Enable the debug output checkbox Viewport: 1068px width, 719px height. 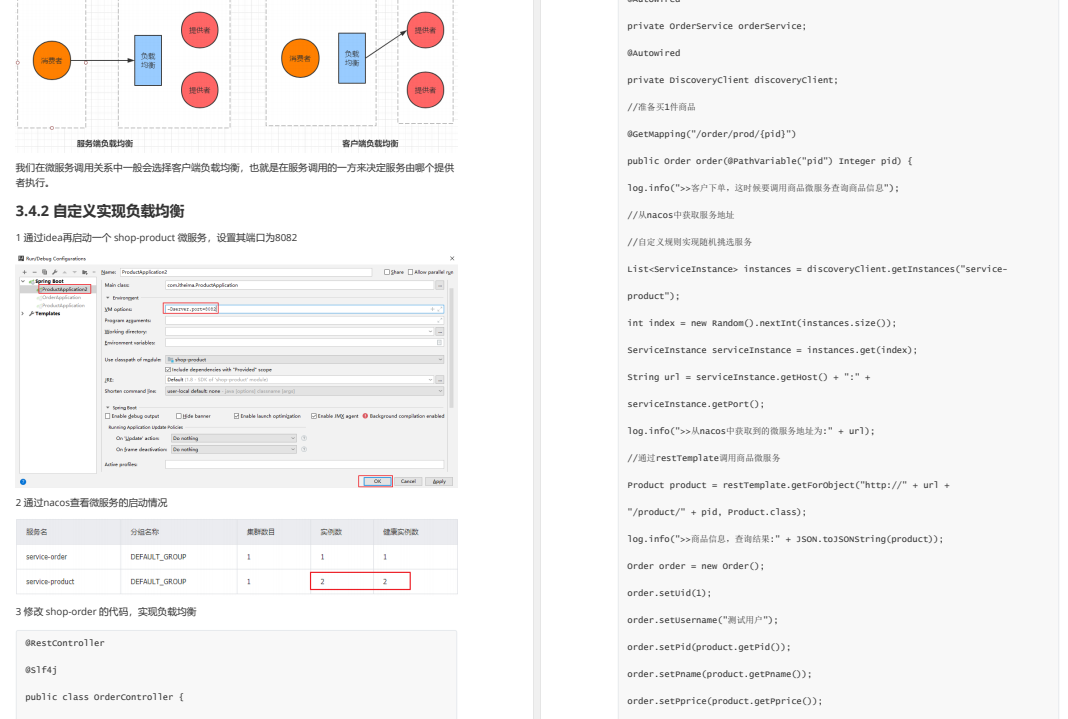108,416
